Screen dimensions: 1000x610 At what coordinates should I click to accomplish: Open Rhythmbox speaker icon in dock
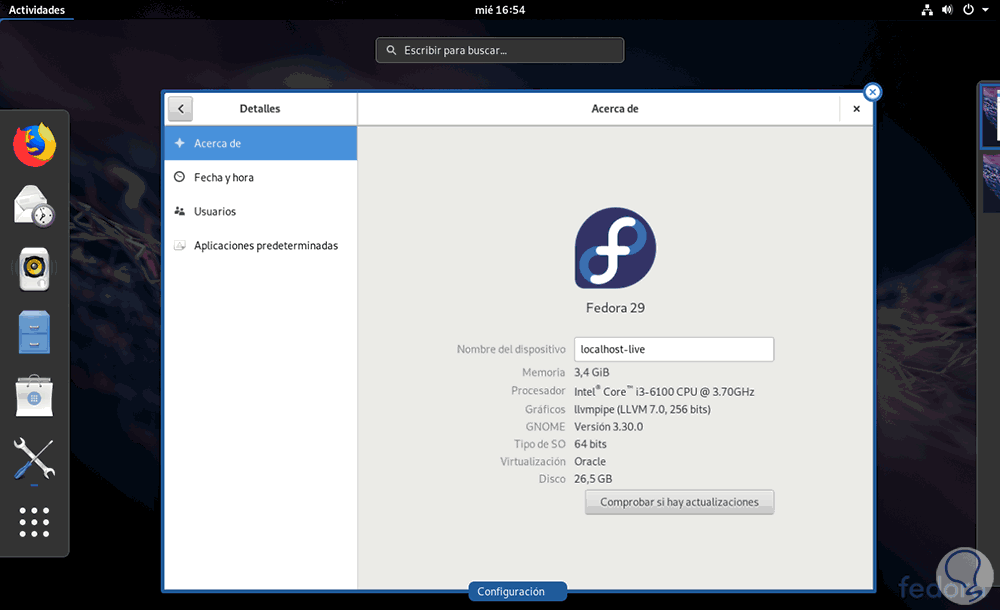(34, 269)
